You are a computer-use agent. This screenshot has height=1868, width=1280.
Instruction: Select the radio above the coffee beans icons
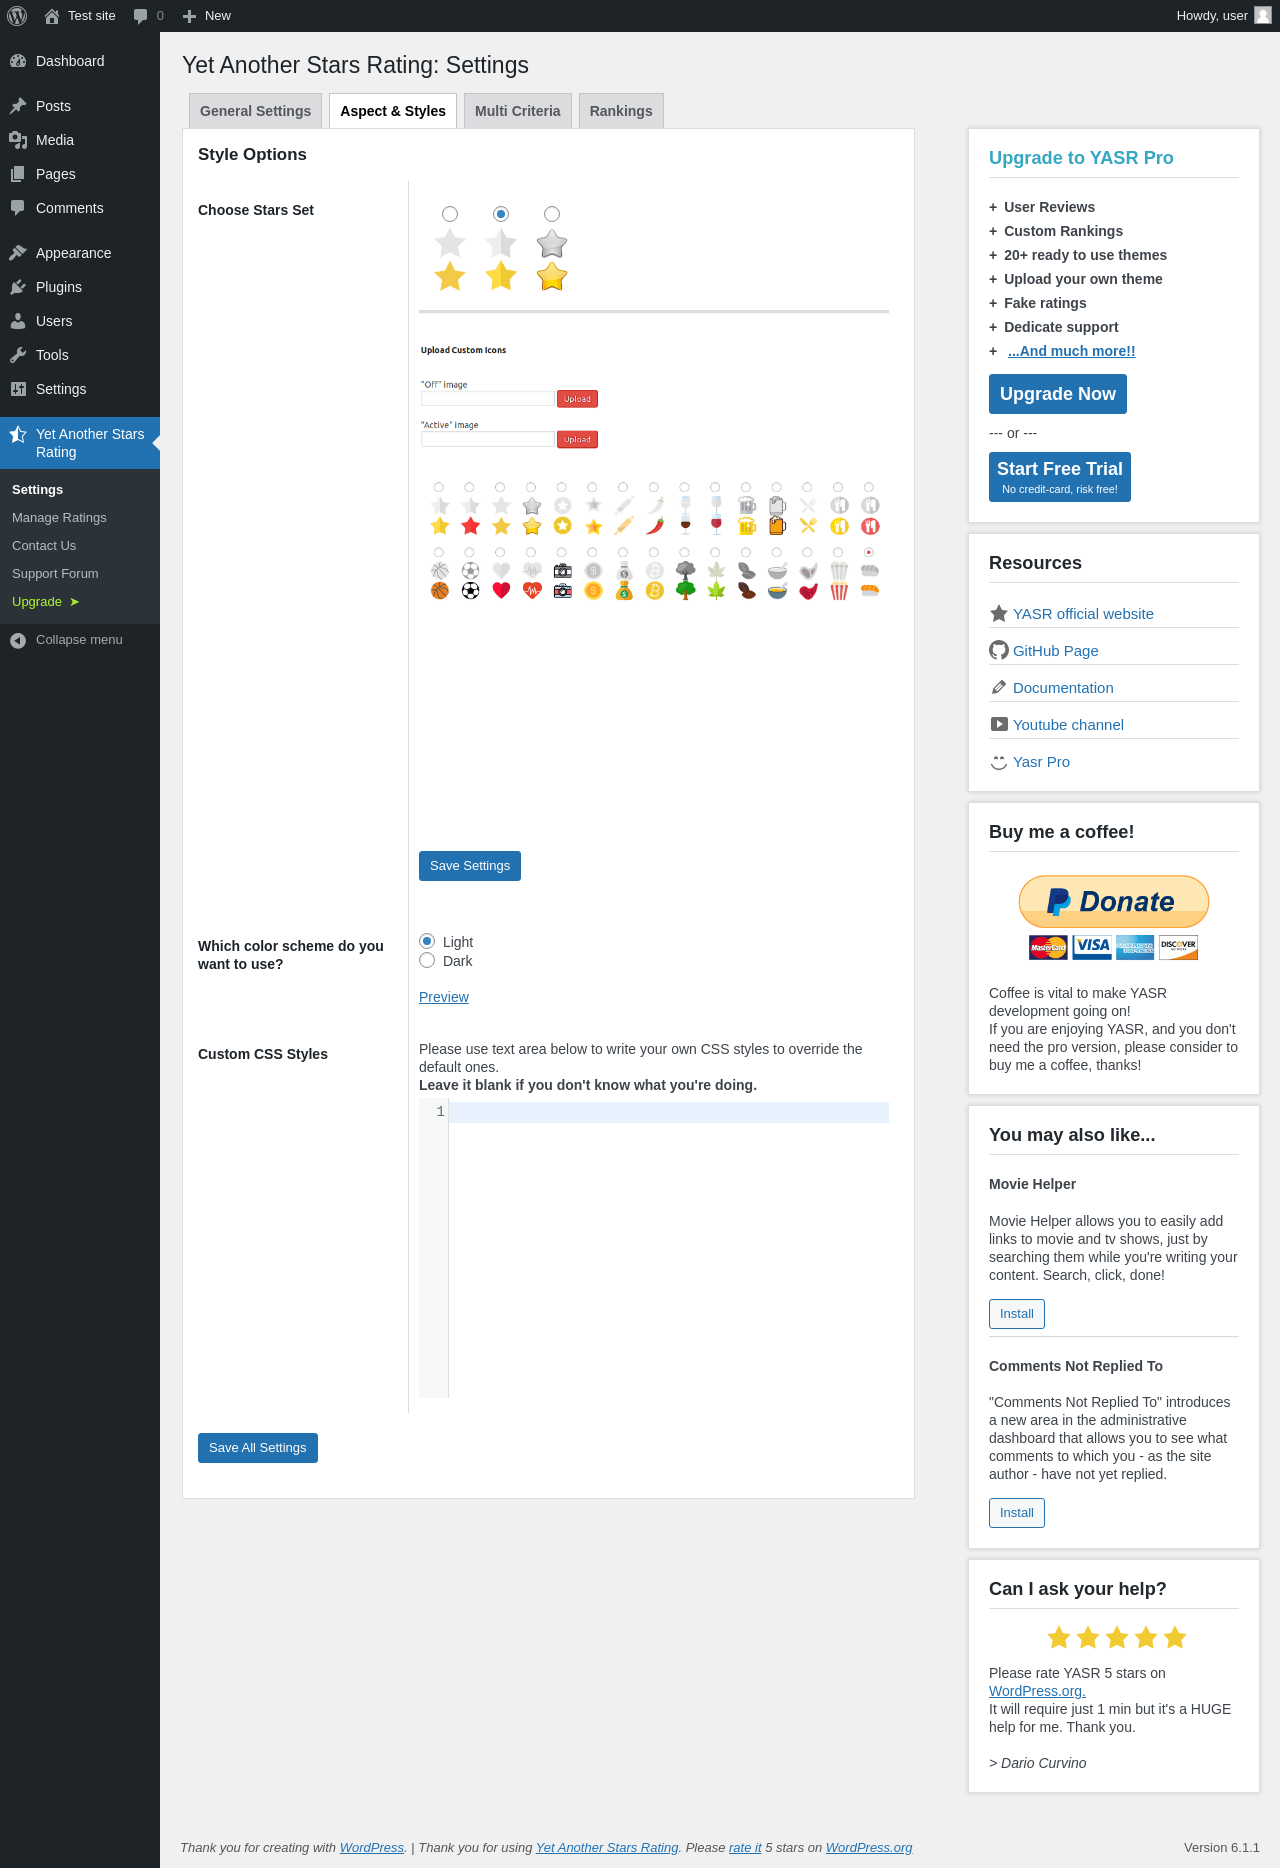tap(746, 552)
